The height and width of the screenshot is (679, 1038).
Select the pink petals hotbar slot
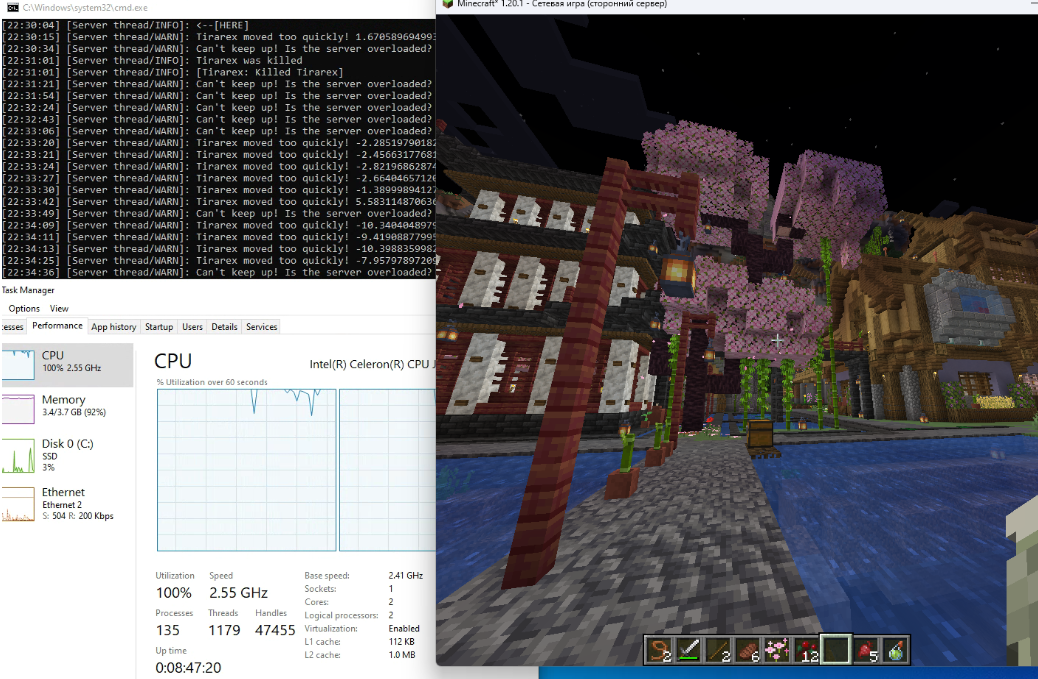click(777, 650)
